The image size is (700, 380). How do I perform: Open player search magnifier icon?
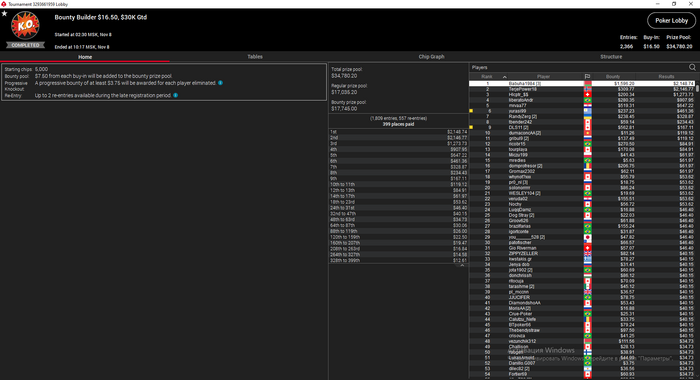pyautogui.click(x=692, y=67)
